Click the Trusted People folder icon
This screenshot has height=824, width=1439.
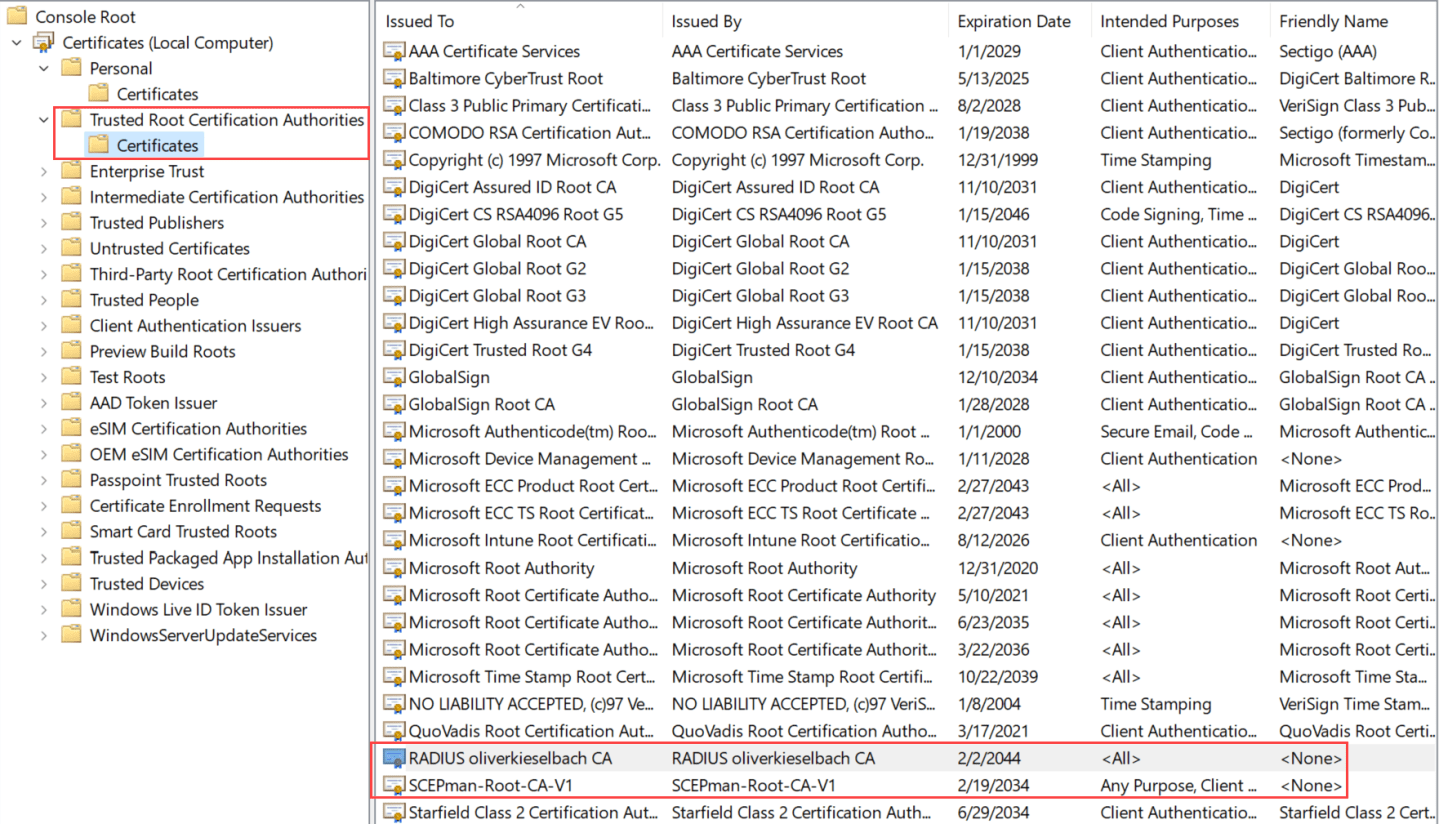click(x=70, y=299)
